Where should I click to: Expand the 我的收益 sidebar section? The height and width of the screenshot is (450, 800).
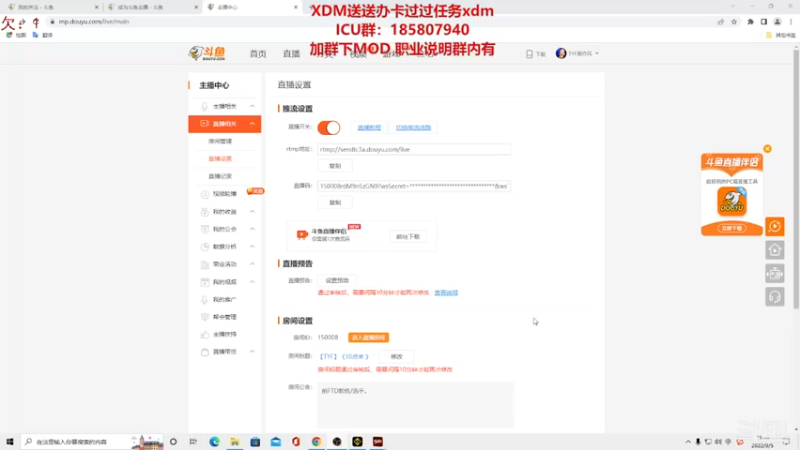pyautogui.click(x=224, y=211)
